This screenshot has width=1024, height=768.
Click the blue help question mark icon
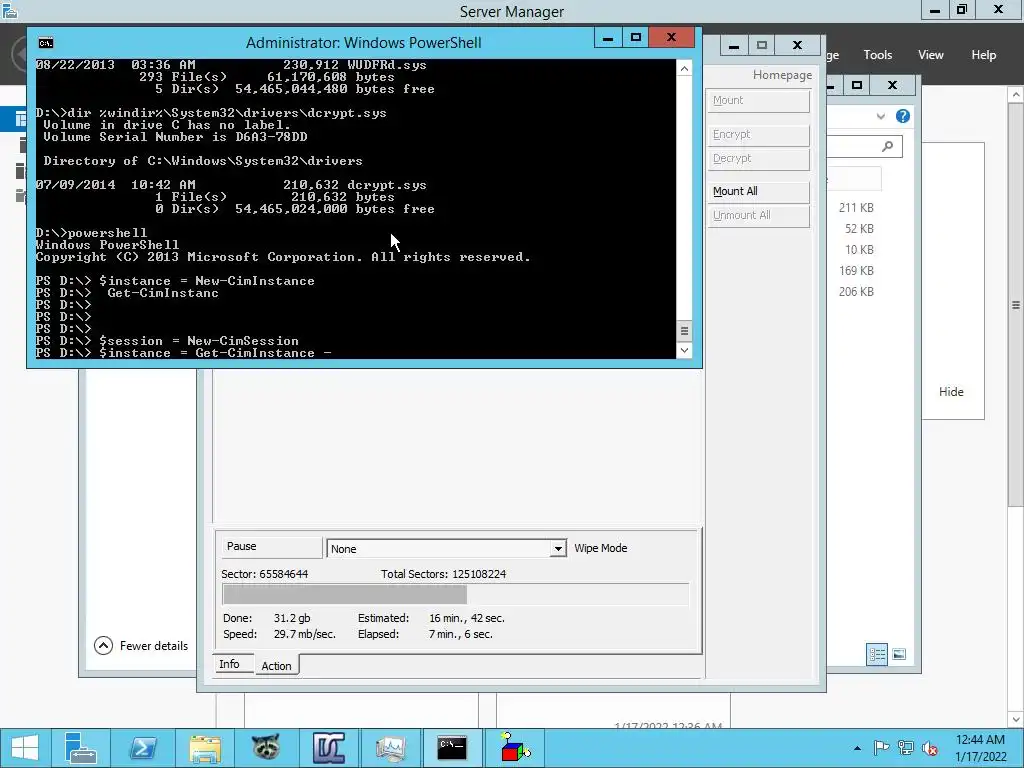pyautogui.click(x=903, y=116)
